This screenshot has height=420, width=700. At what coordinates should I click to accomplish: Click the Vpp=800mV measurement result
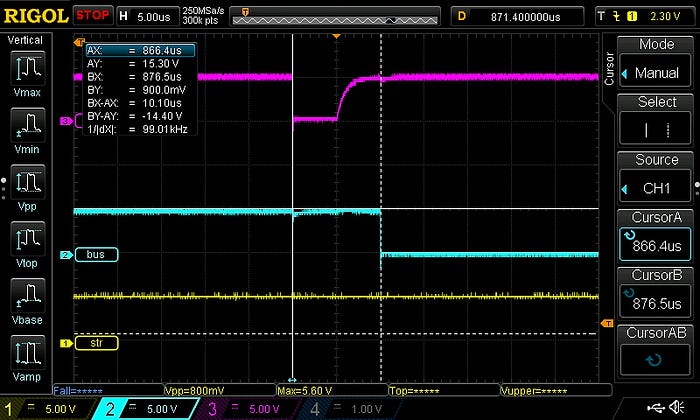(194, 391)
